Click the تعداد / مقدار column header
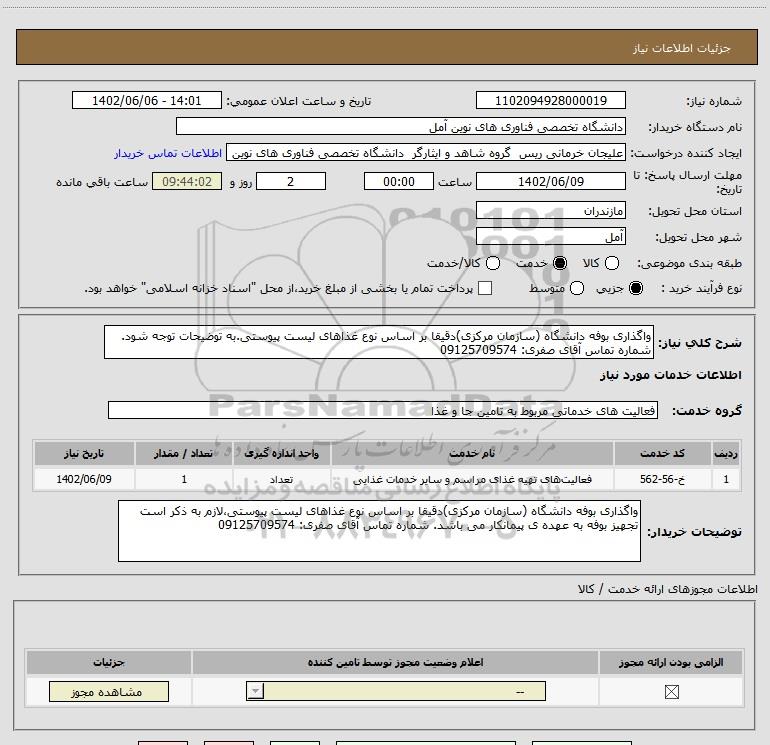This screenshot has width=770, height=745. point(183,453)
